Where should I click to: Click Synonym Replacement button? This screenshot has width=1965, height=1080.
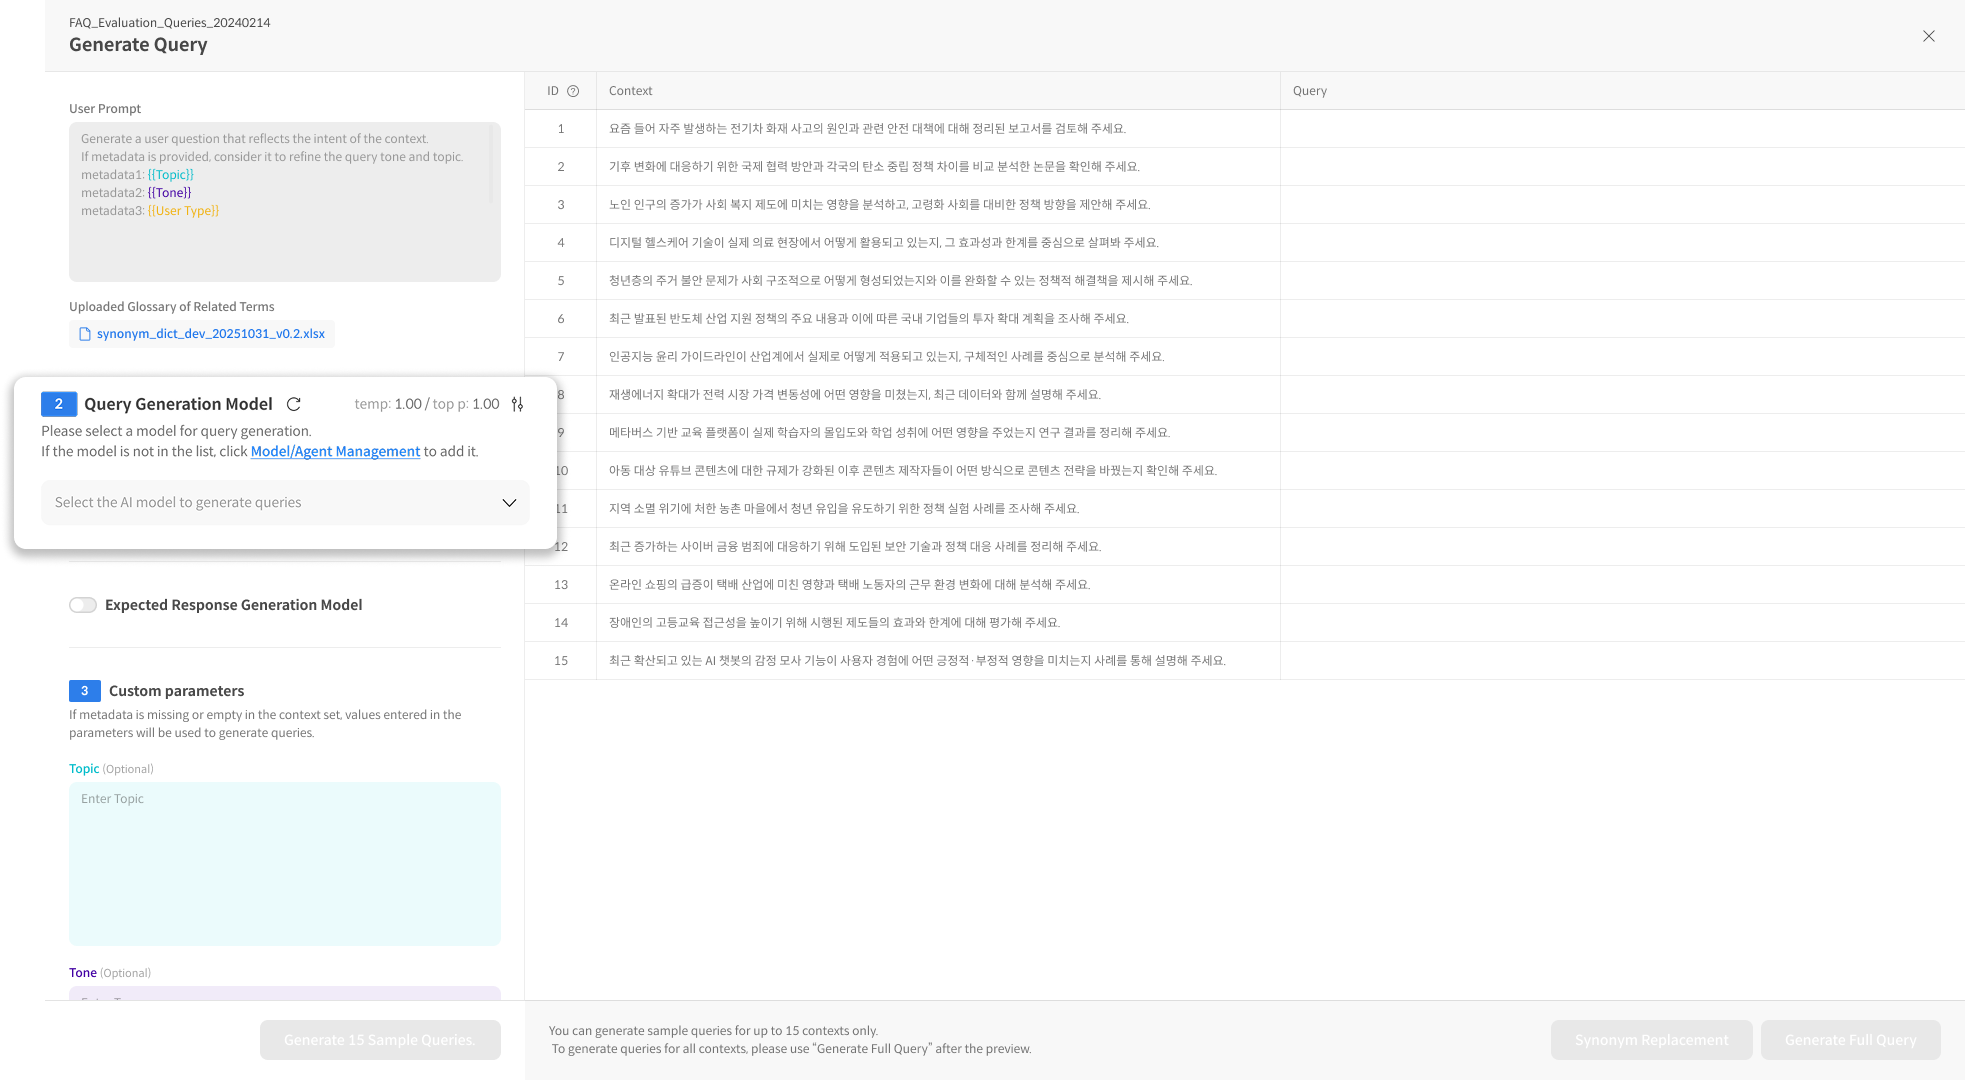[1651, 1040]
